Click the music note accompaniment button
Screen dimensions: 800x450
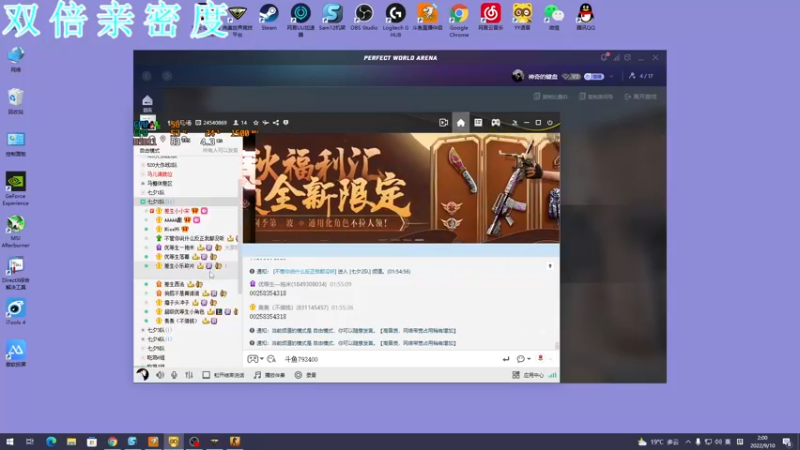pos(269,375)
